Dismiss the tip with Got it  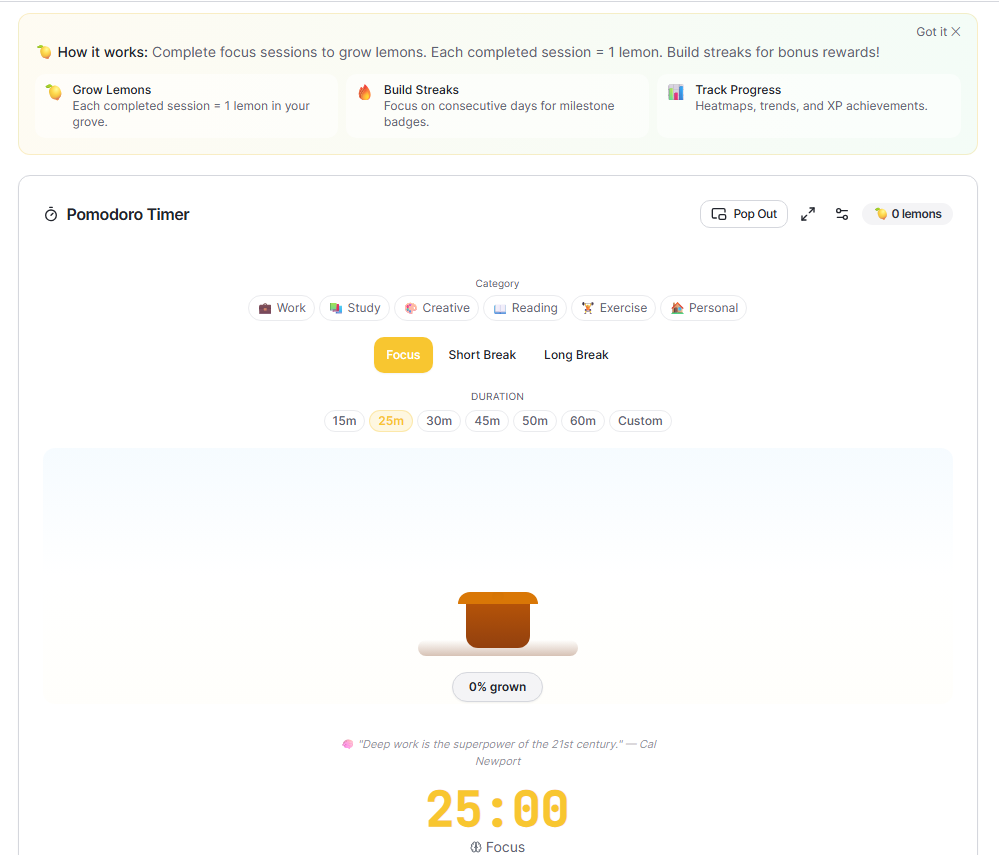point(937,31)
